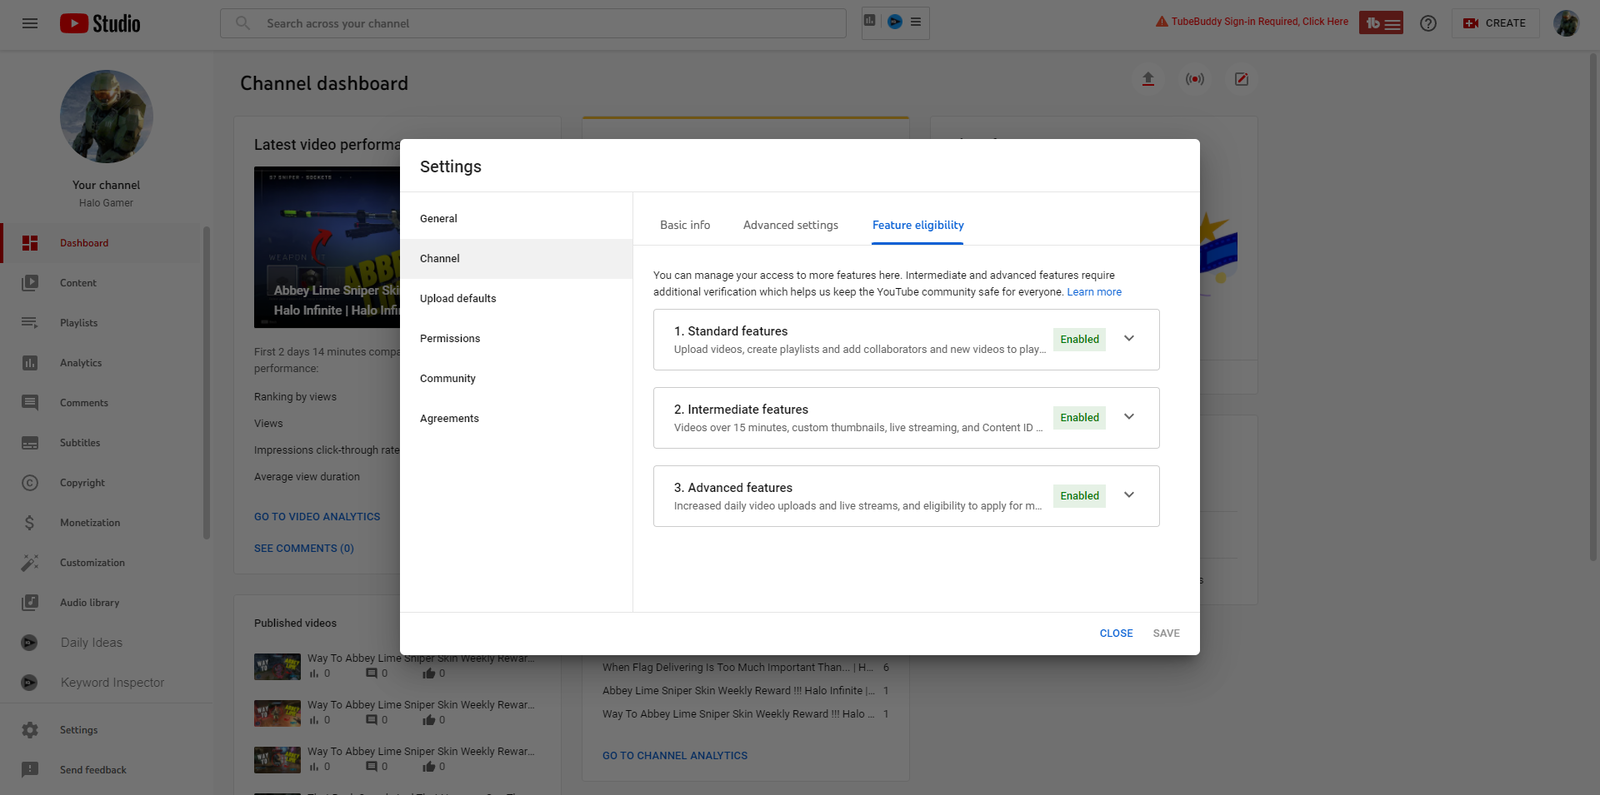The height and width of the screenshot is (795, 1600).
Task: Click the 'Halo Gamer' channel name
Action: tap(106, 203)
